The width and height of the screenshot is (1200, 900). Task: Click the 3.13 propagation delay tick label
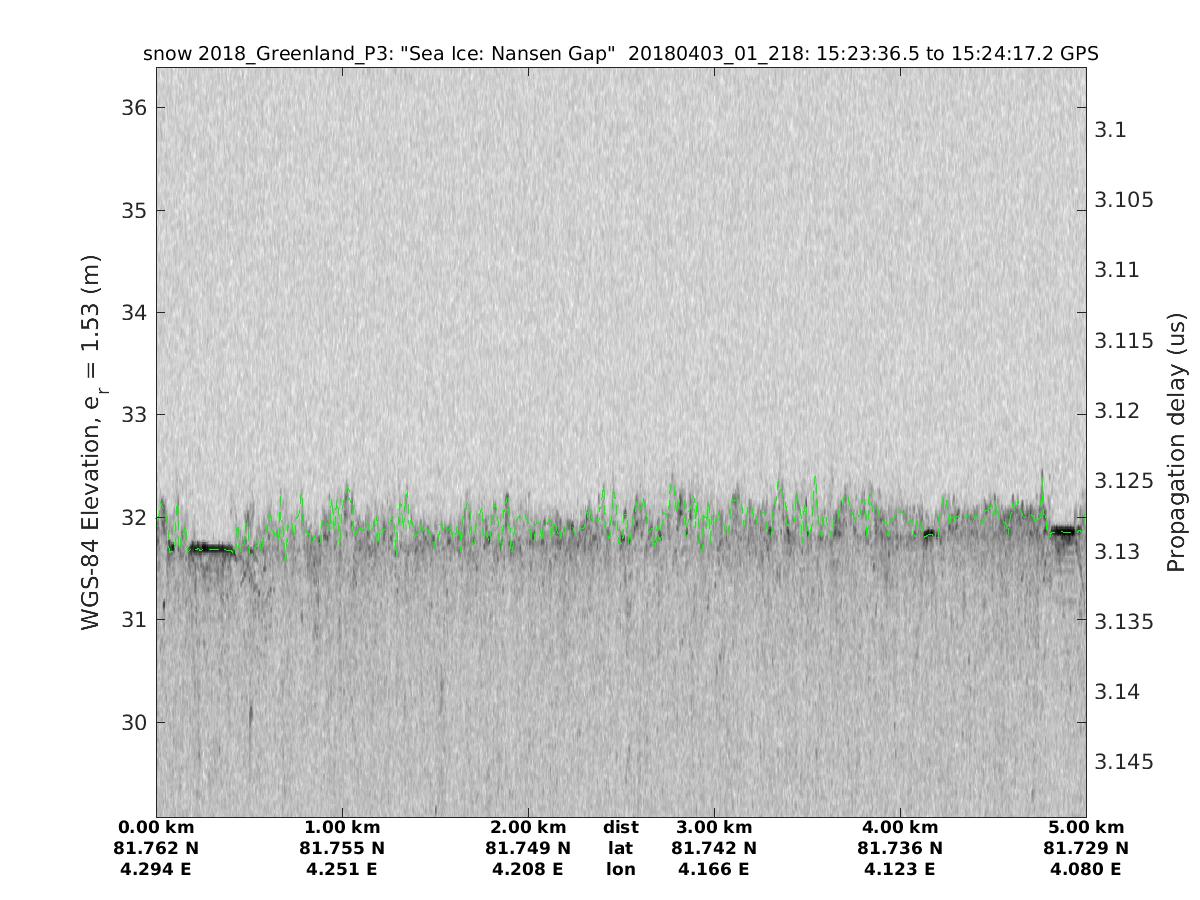coord(1117,552)
